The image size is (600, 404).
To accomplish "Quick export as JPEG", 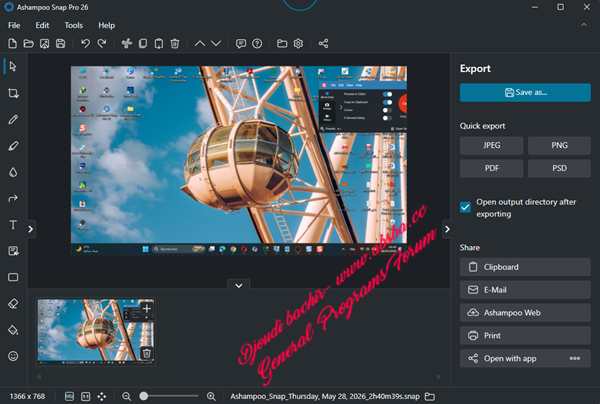I will [491, 145].
